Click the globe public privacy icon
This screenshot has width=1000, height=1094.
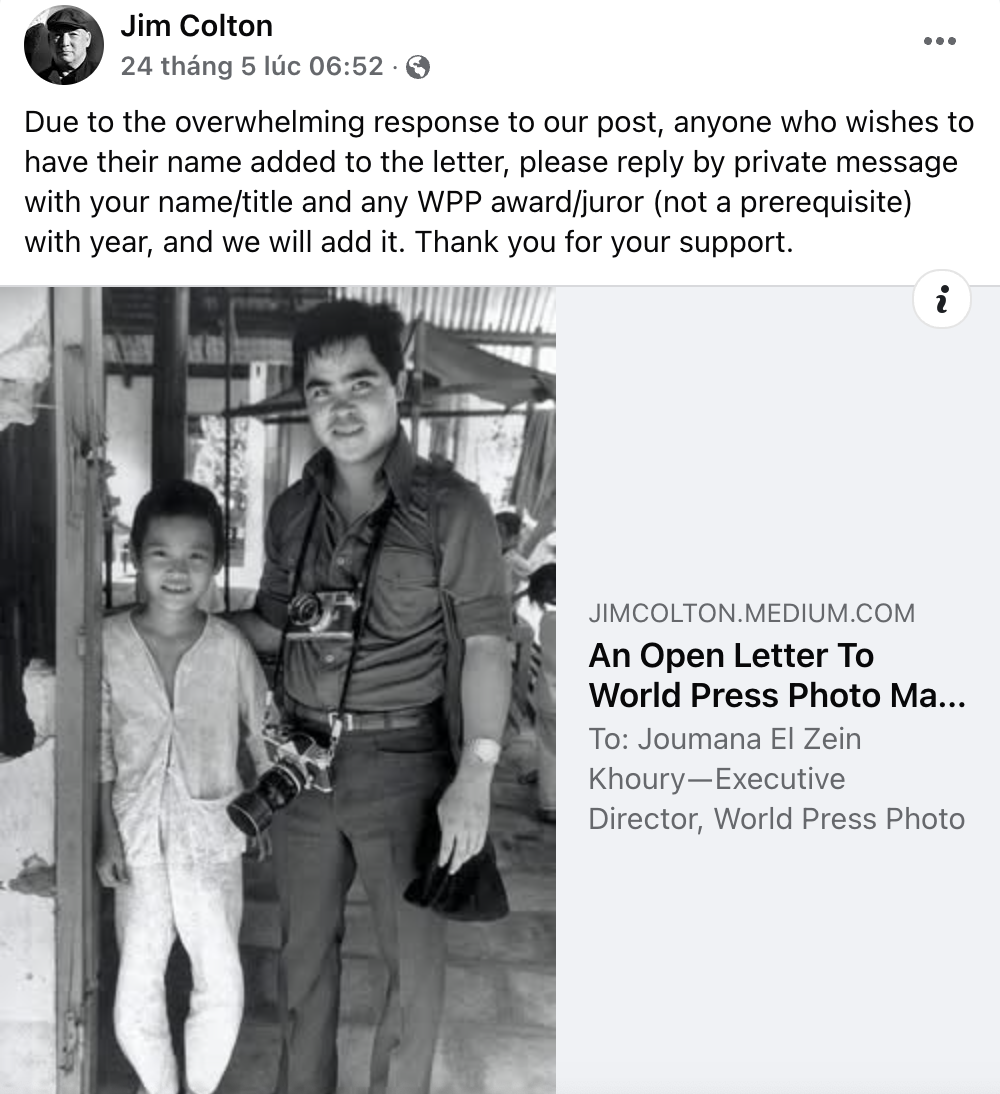coord(420,67)
